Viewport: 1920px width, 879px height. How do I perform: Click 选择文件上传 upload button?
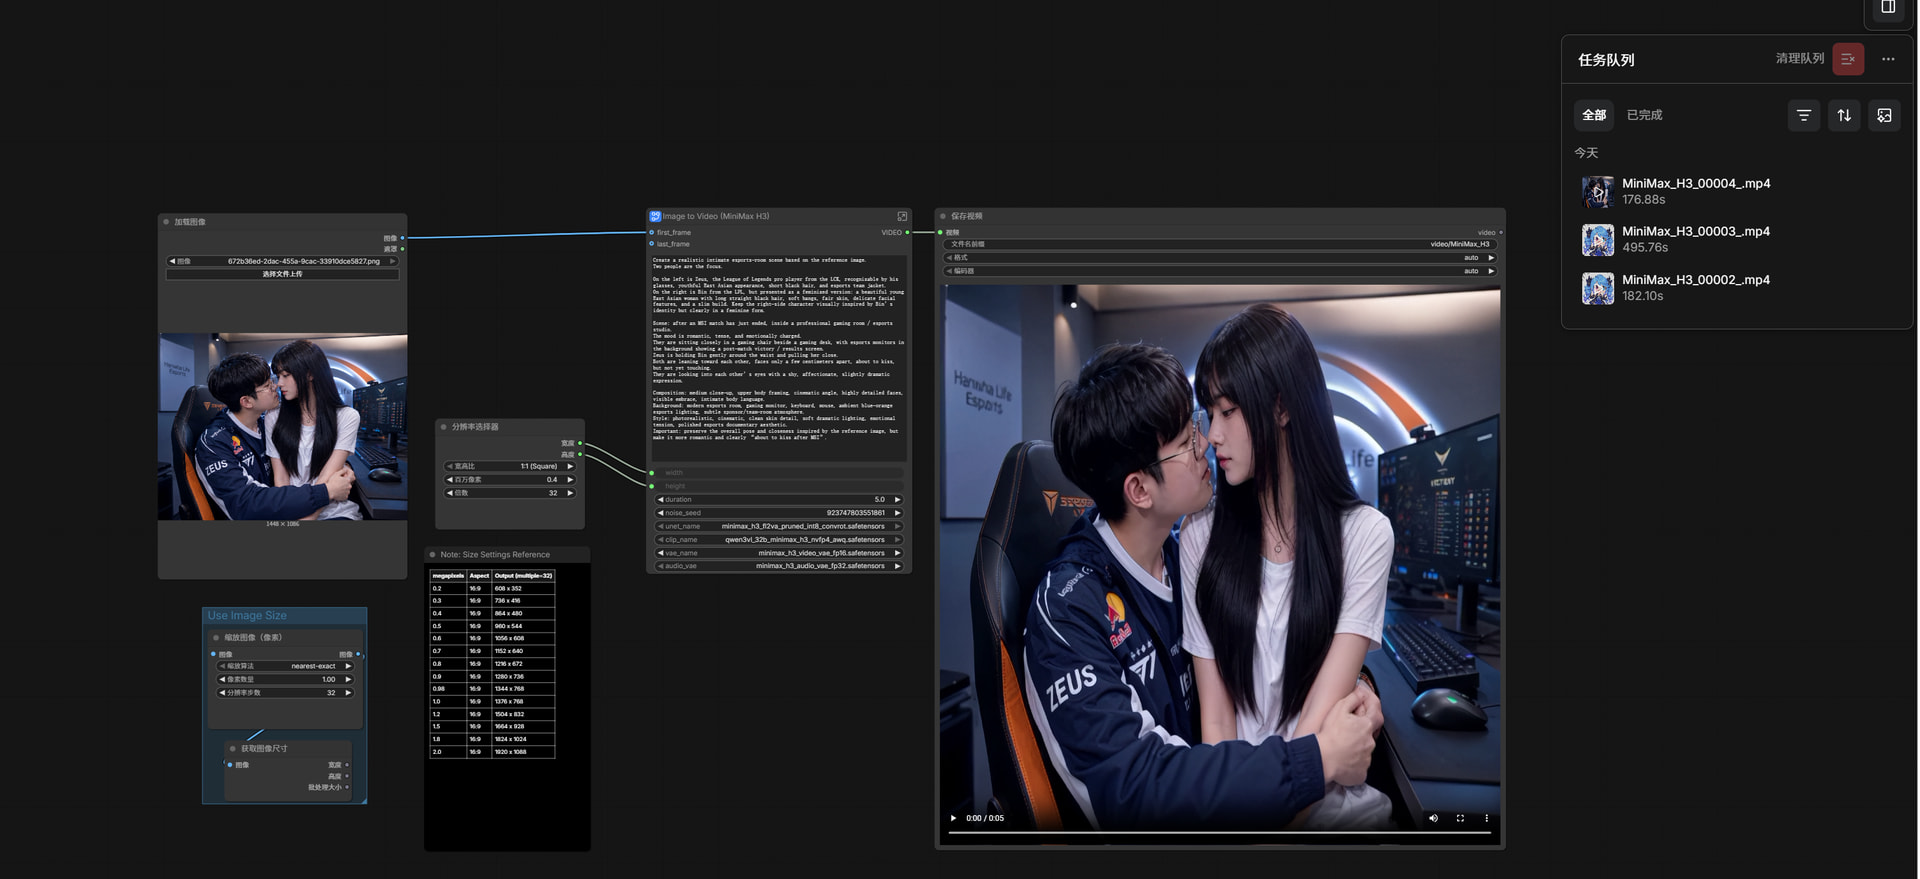tap(282, 274)
